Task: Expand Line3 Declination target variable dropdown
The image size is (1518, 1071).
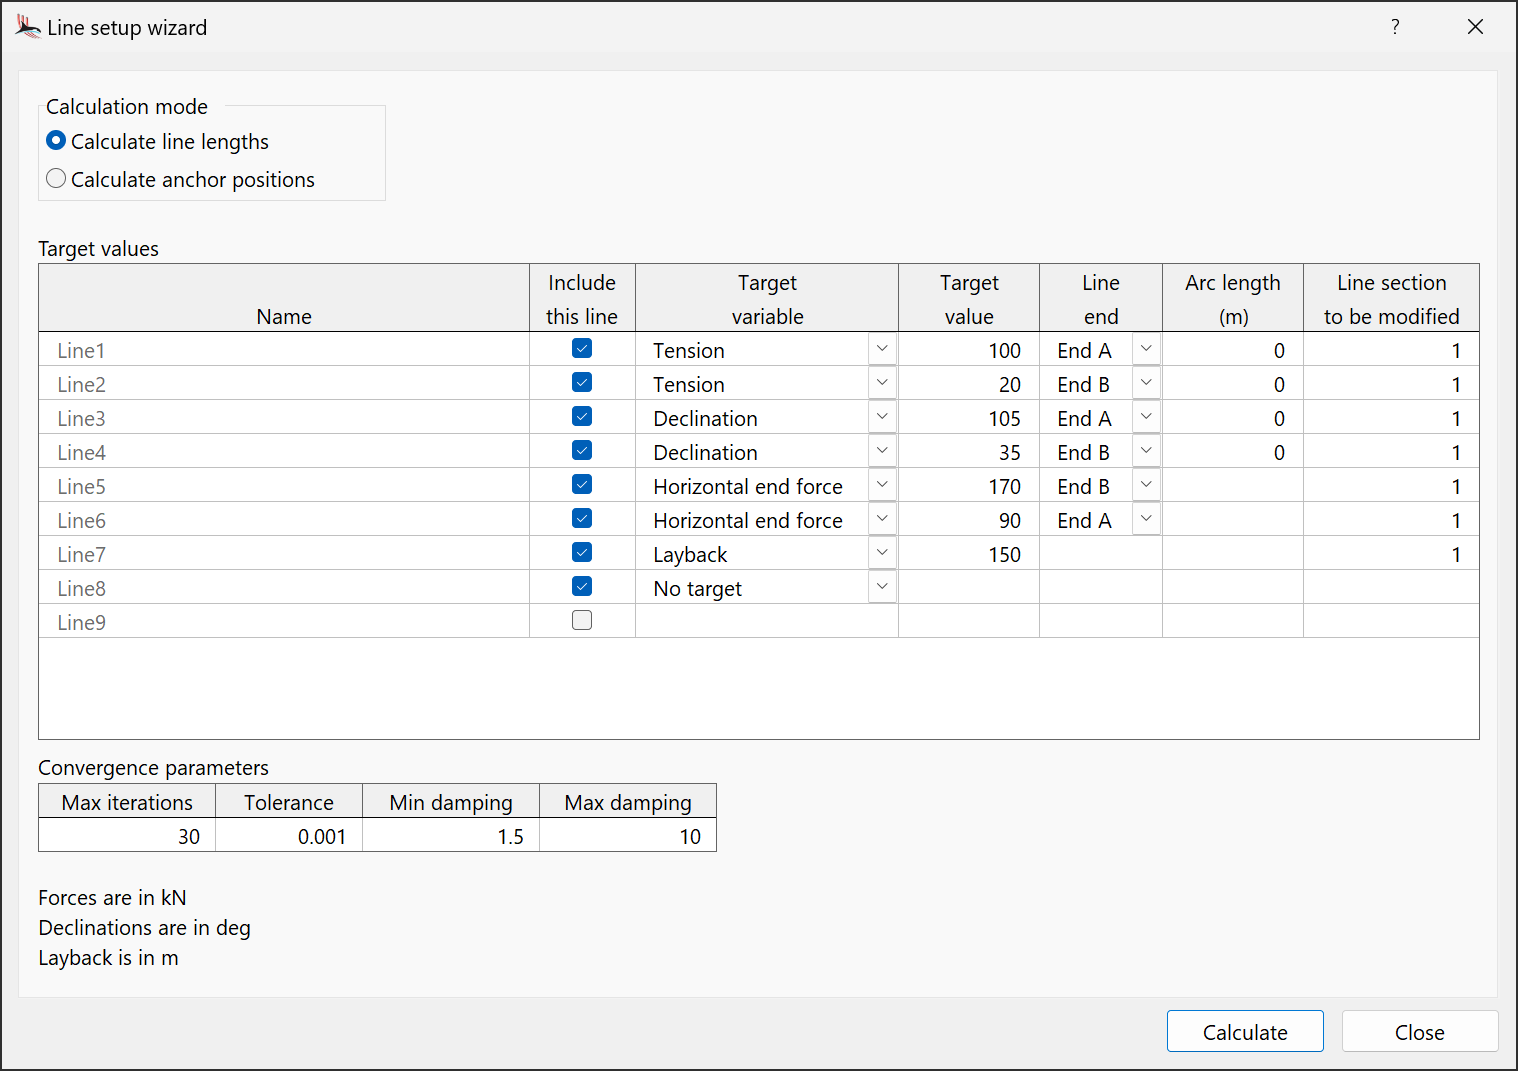Action: coord(882,417)
